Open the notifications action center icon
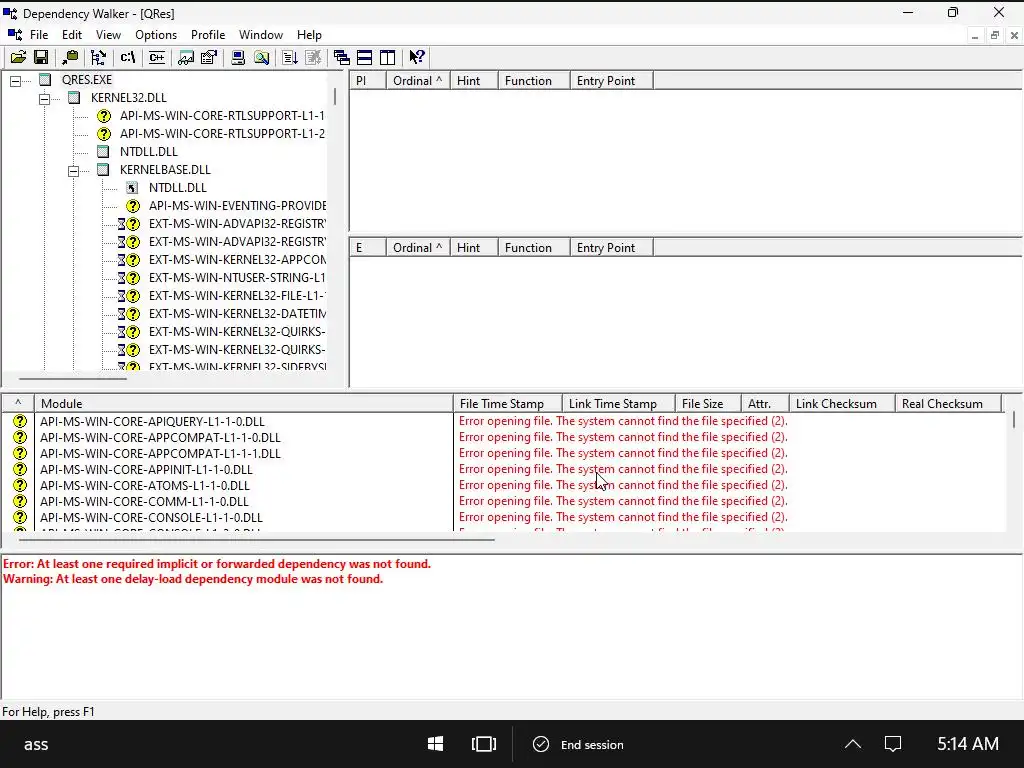Screen dimensions: 1024x768 [x=893, y=744]
